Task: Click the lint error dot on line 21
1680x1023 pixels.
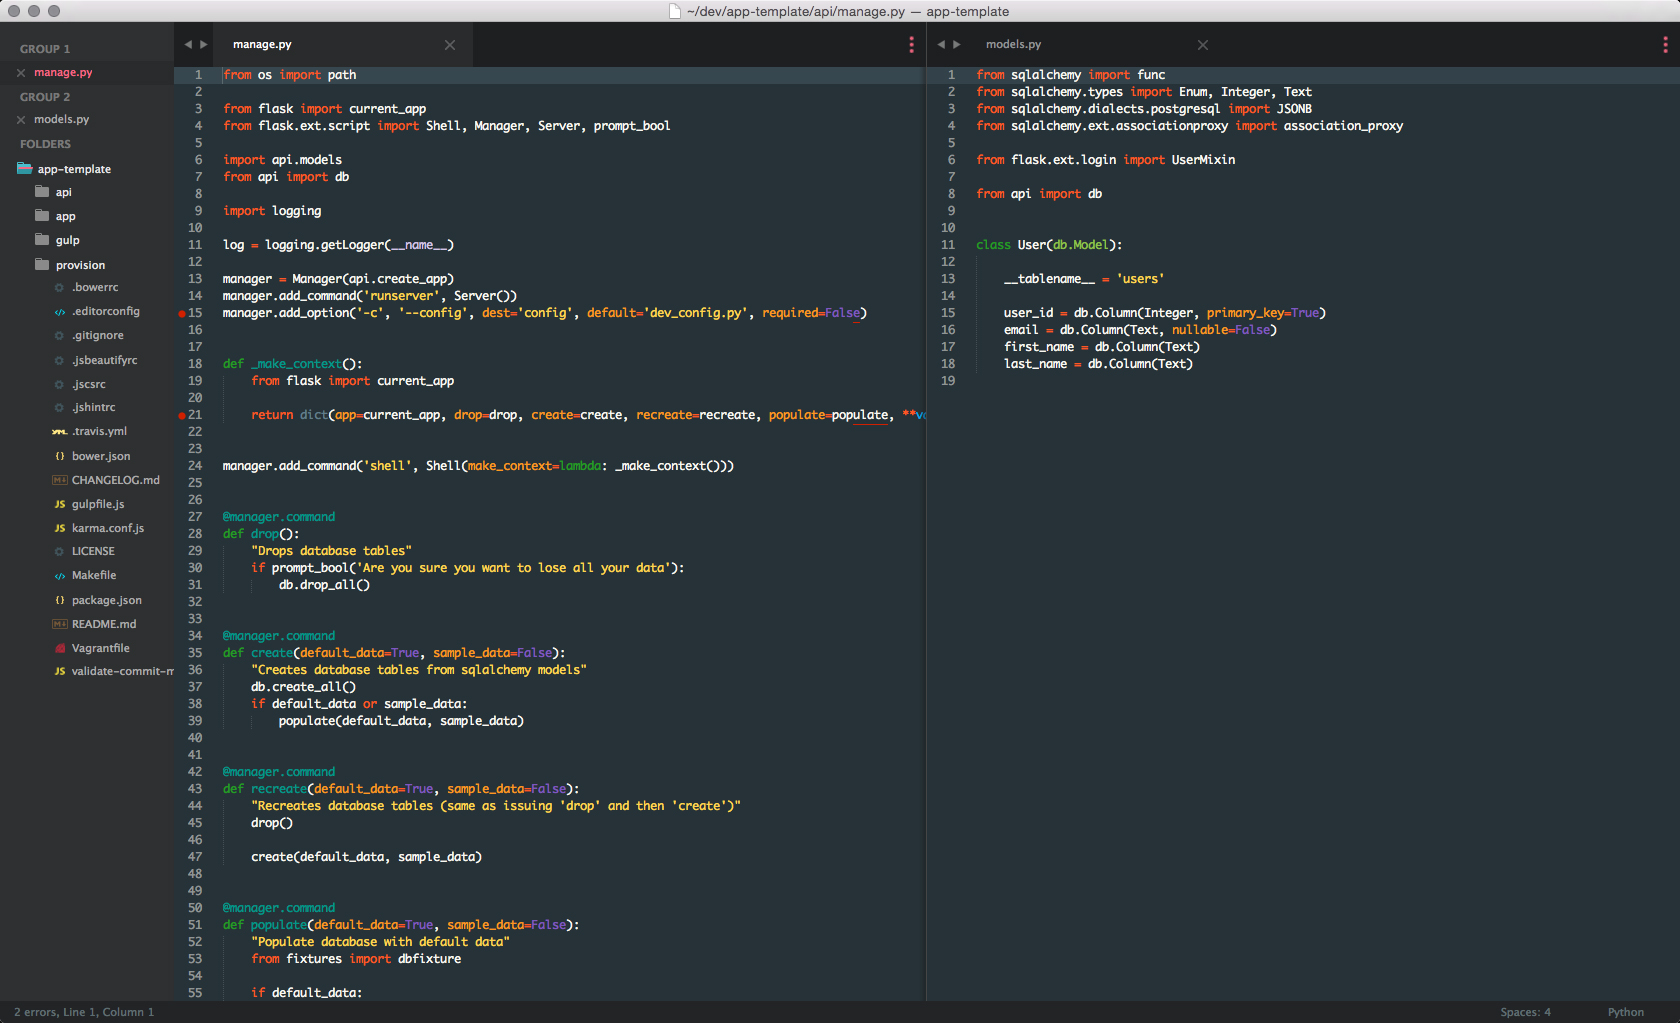Action: pos(182,415)
